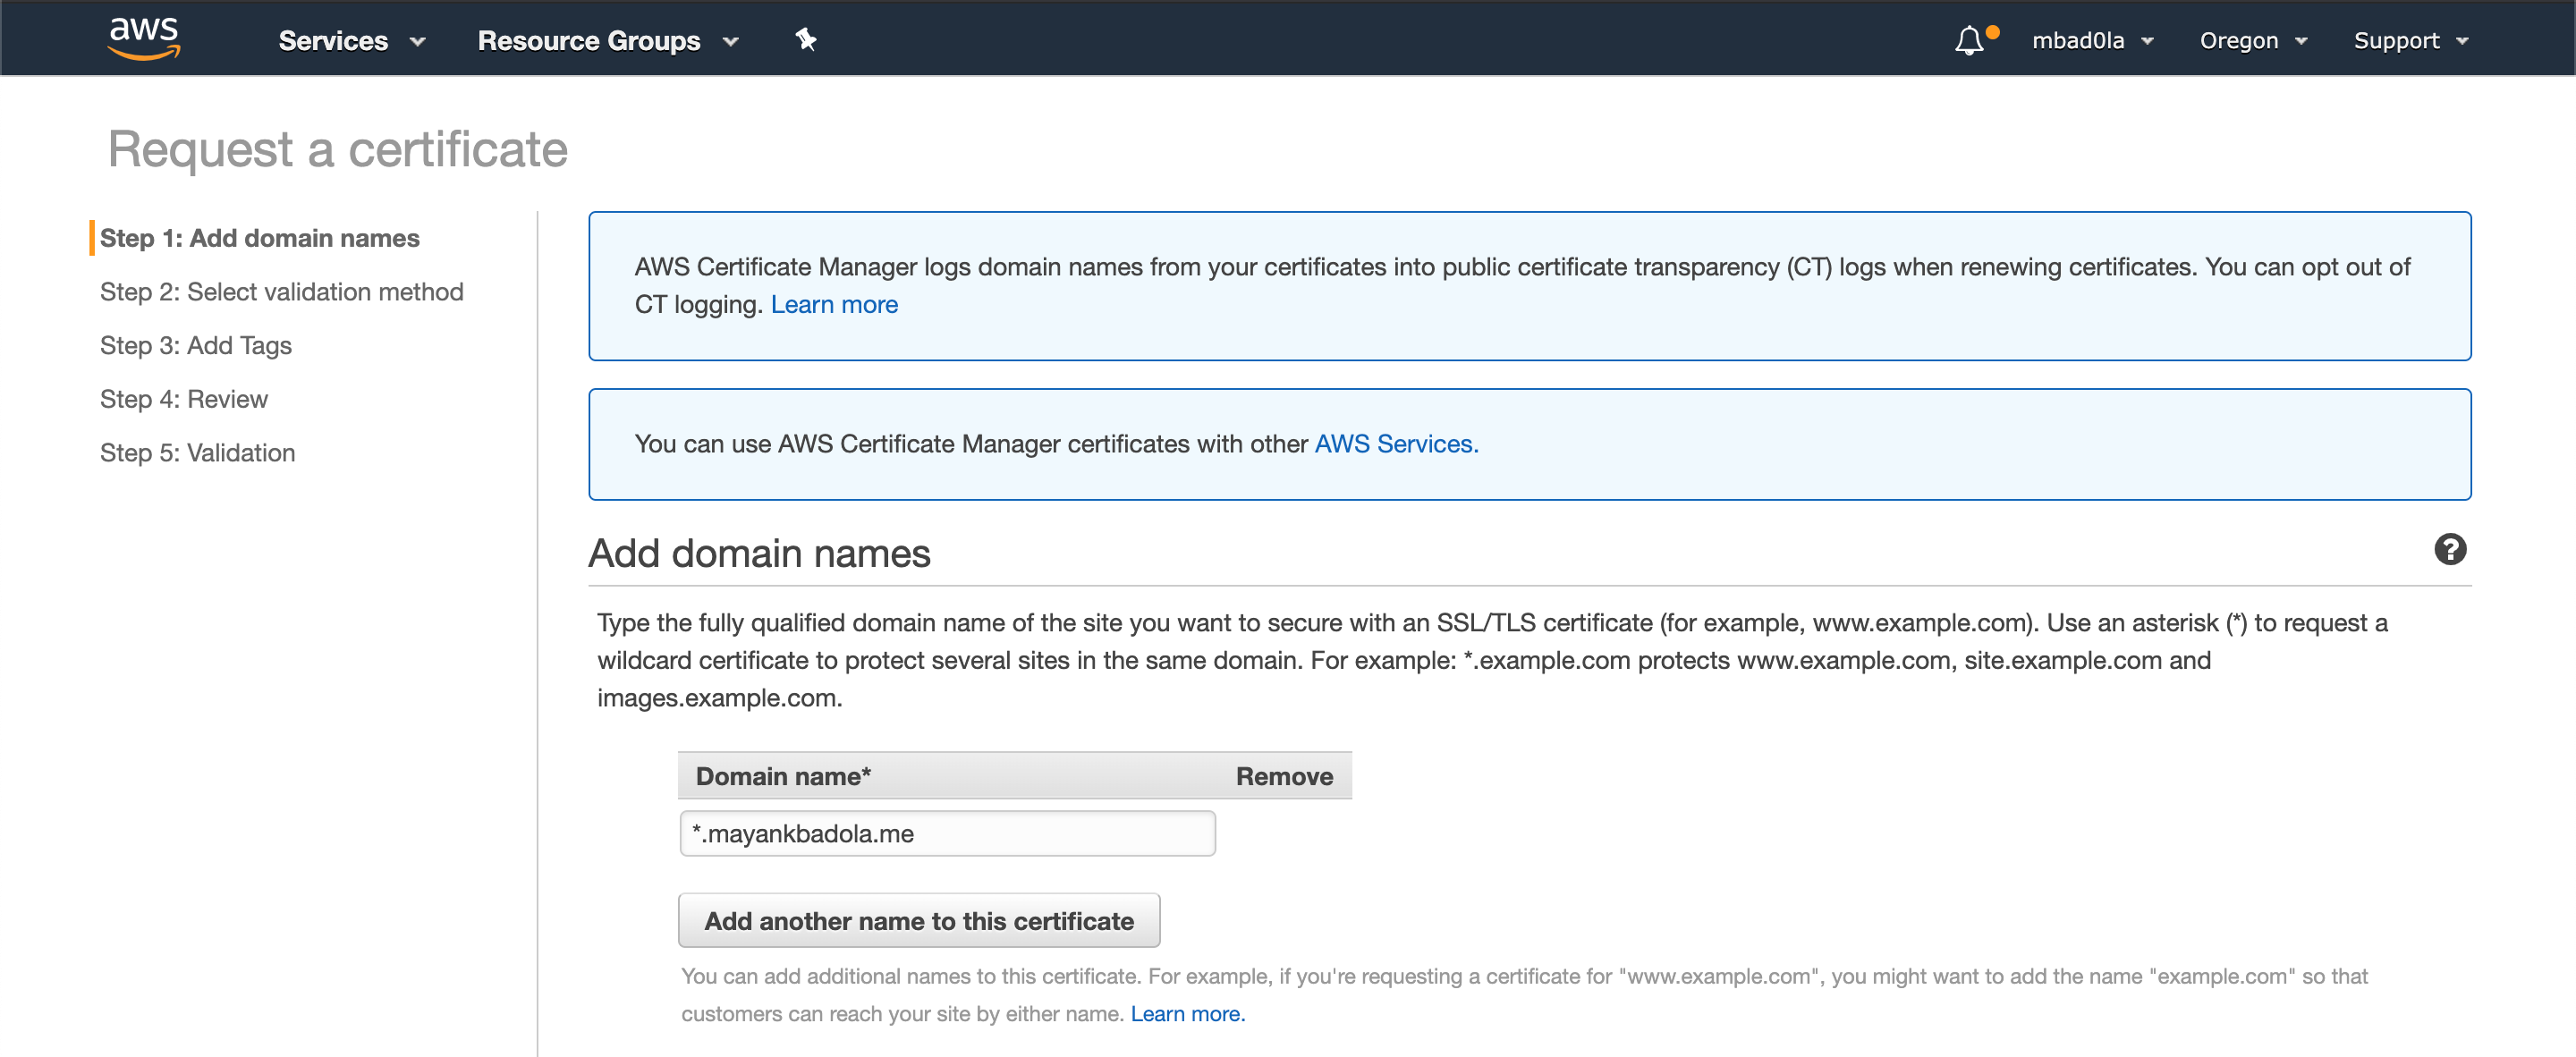Open the Support dropdown menu

click(x=2410, y=41)
